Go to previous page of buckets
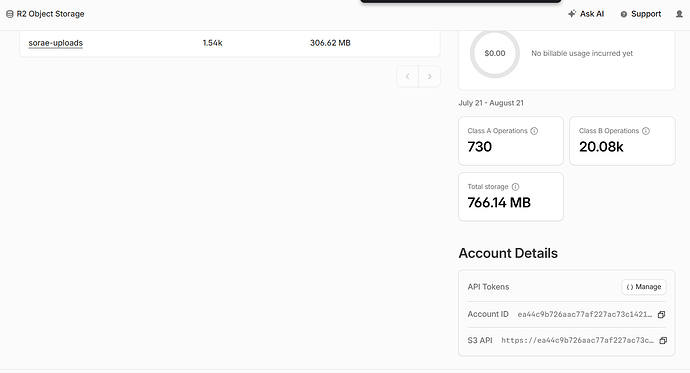This screenshot has width=690, height=373. tap(407, 77)
